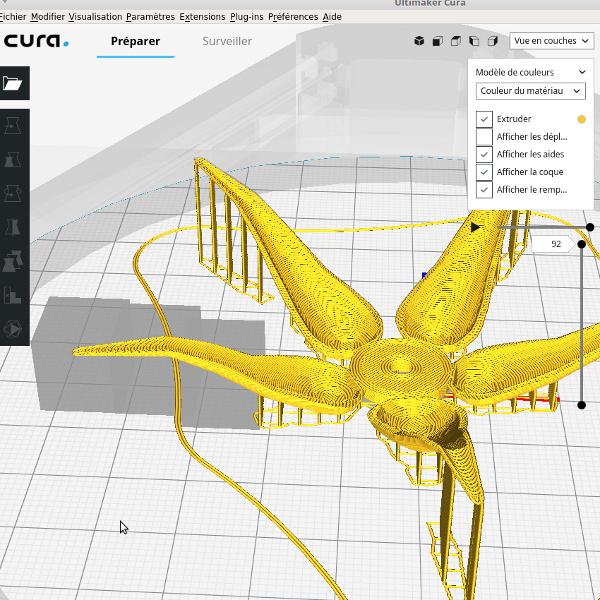Screen dimensions: 600x600
Task: Toggle Afficher les aides checkbox
Action: click(x=484, y=154)
